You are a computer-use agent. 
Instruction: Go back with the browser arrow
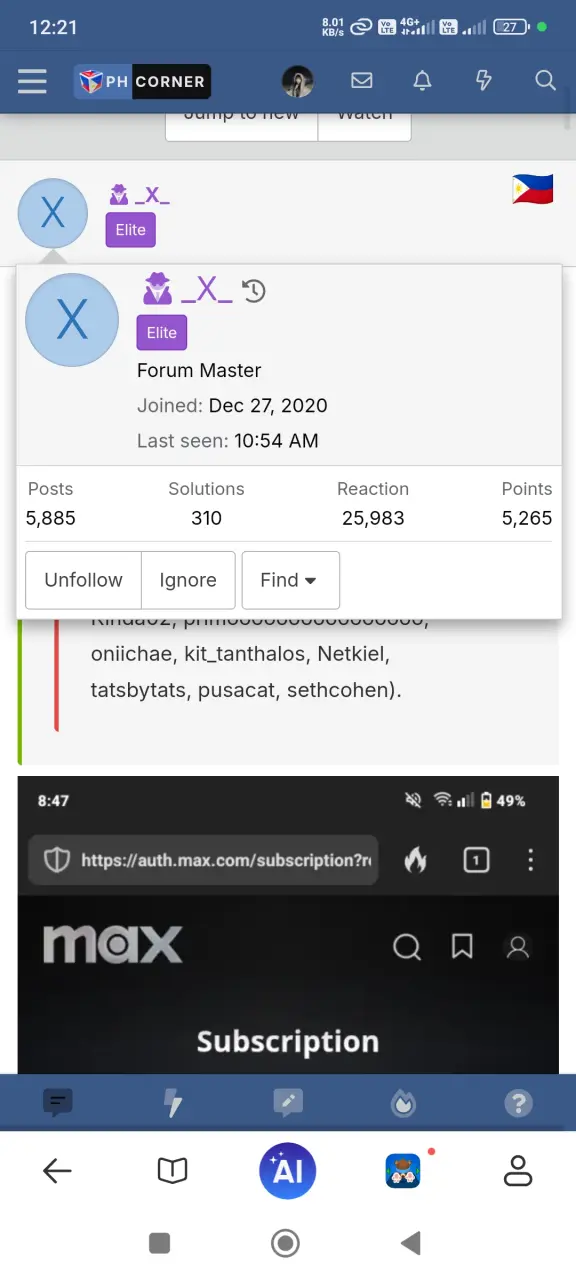(58, 1170)
